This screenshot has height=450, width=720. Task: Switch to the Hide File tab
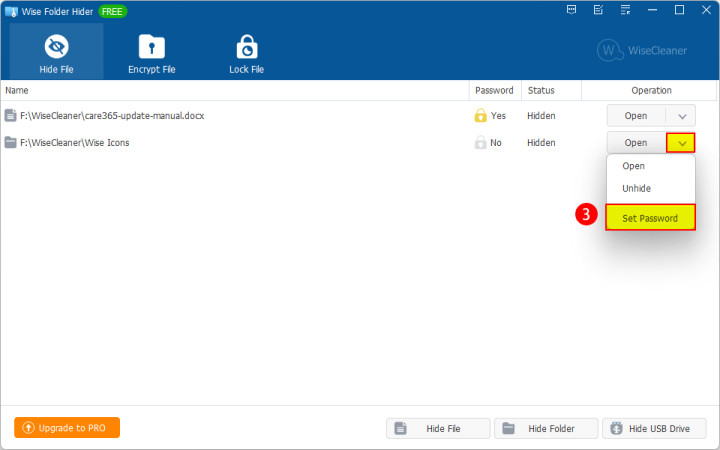(x=56, y=52)
